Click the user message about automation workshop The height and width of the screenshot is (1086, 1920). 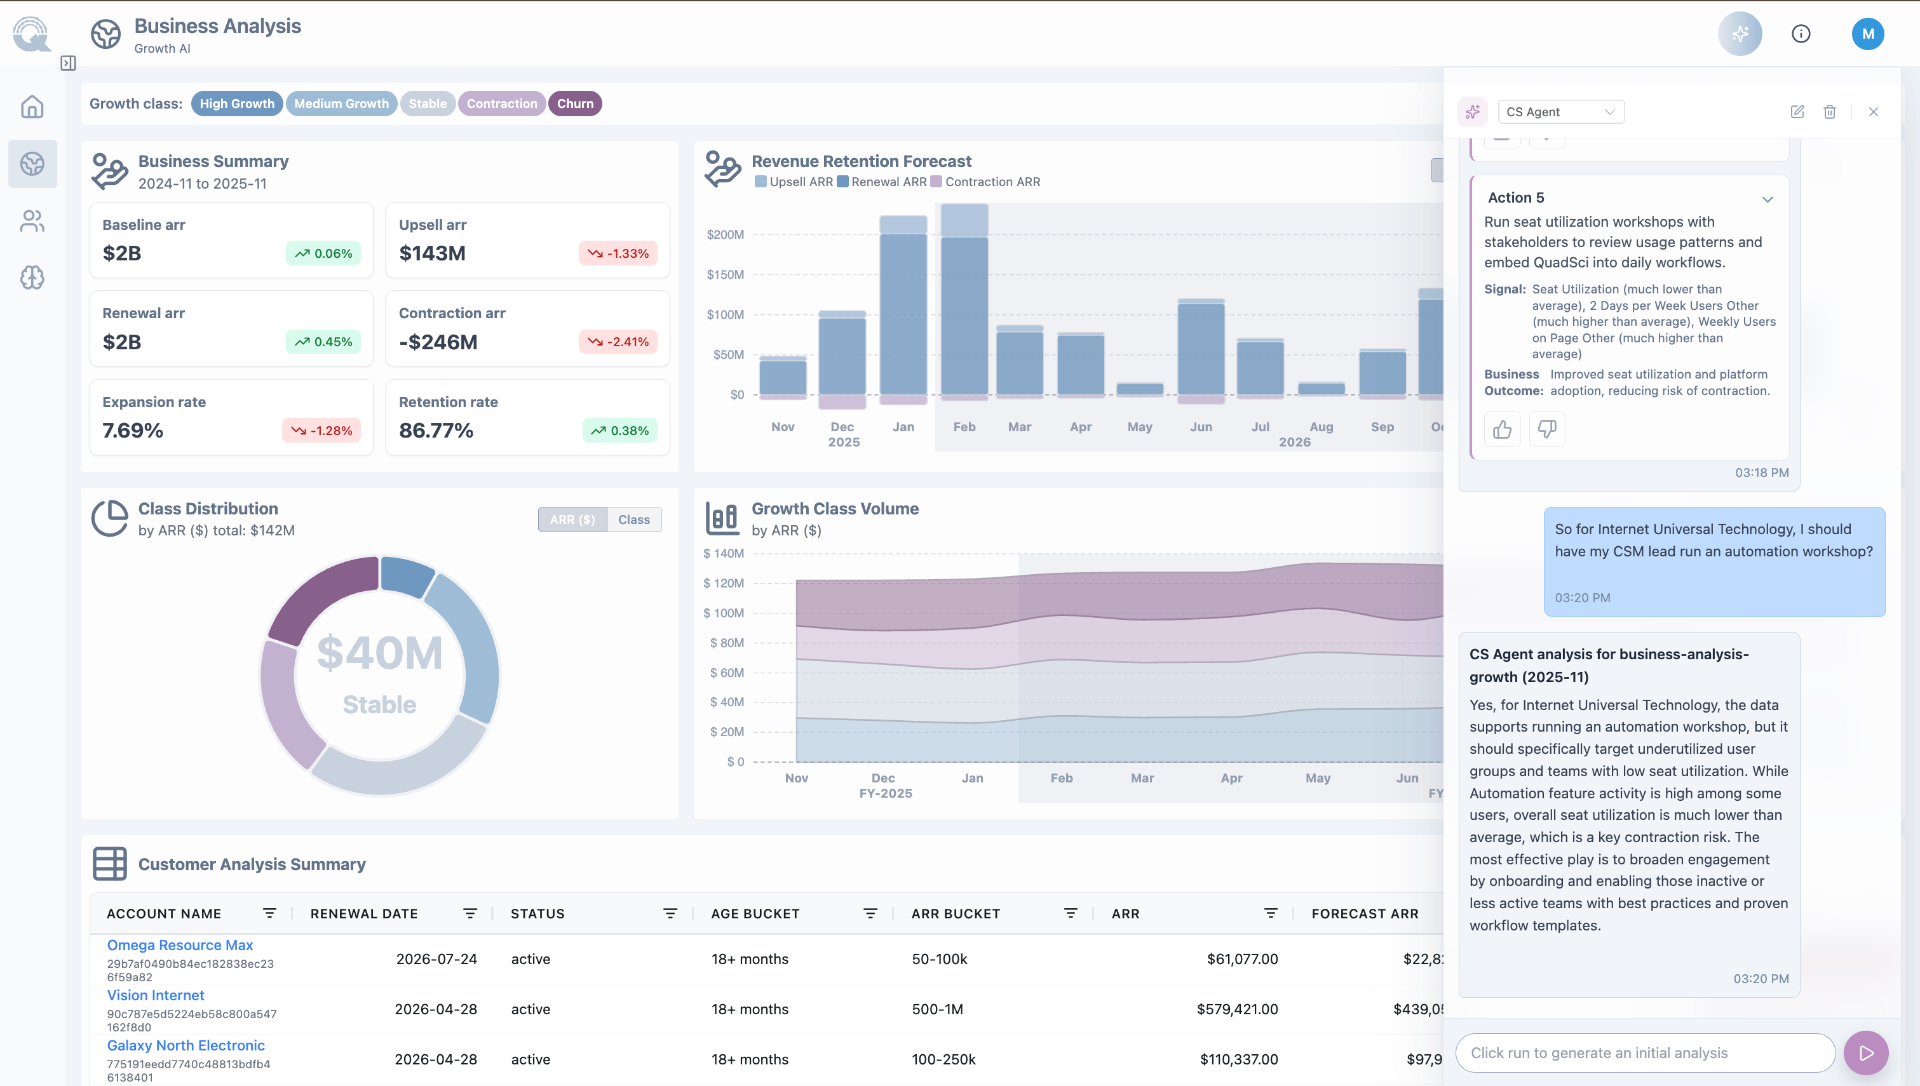tap(1714, 562)
